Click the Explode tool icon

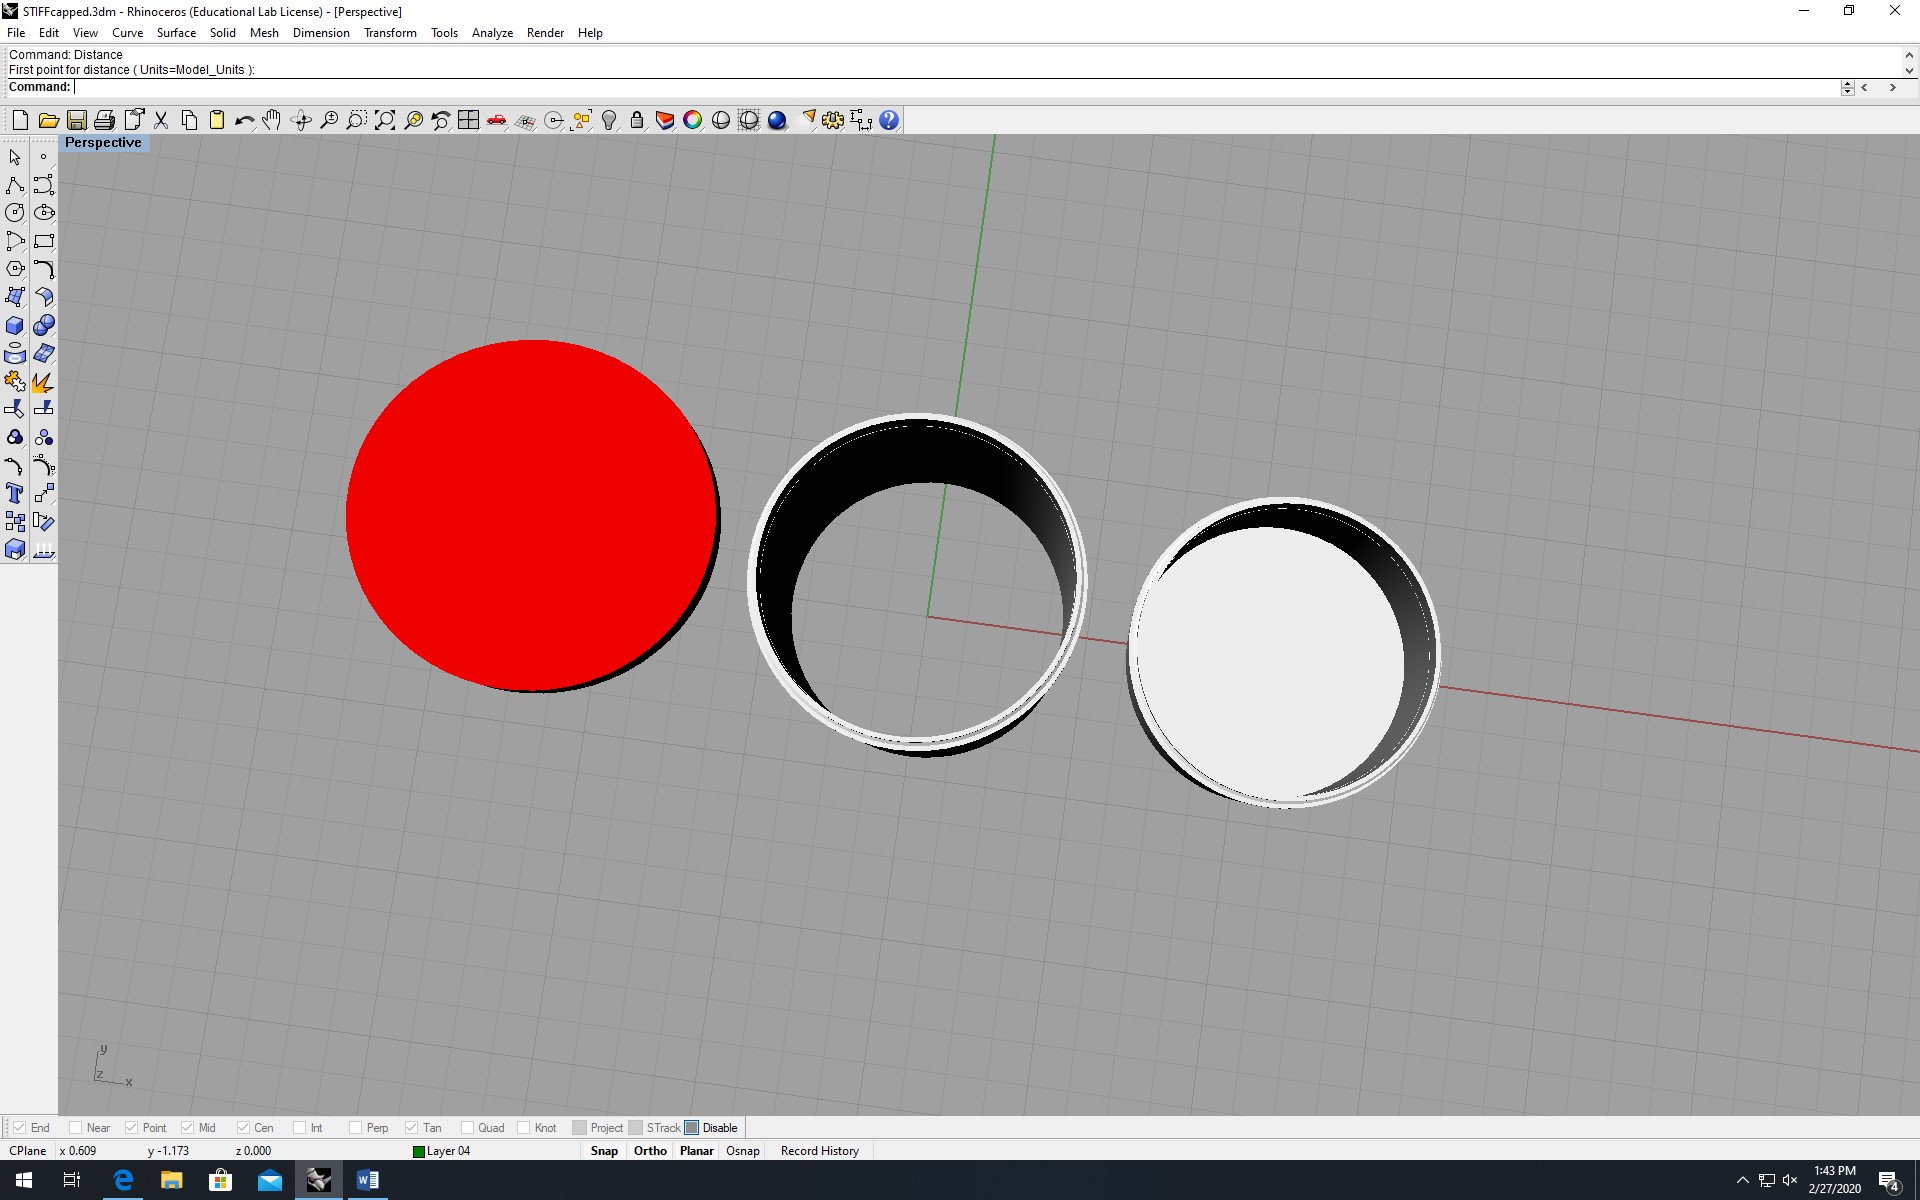pos(43,382)
